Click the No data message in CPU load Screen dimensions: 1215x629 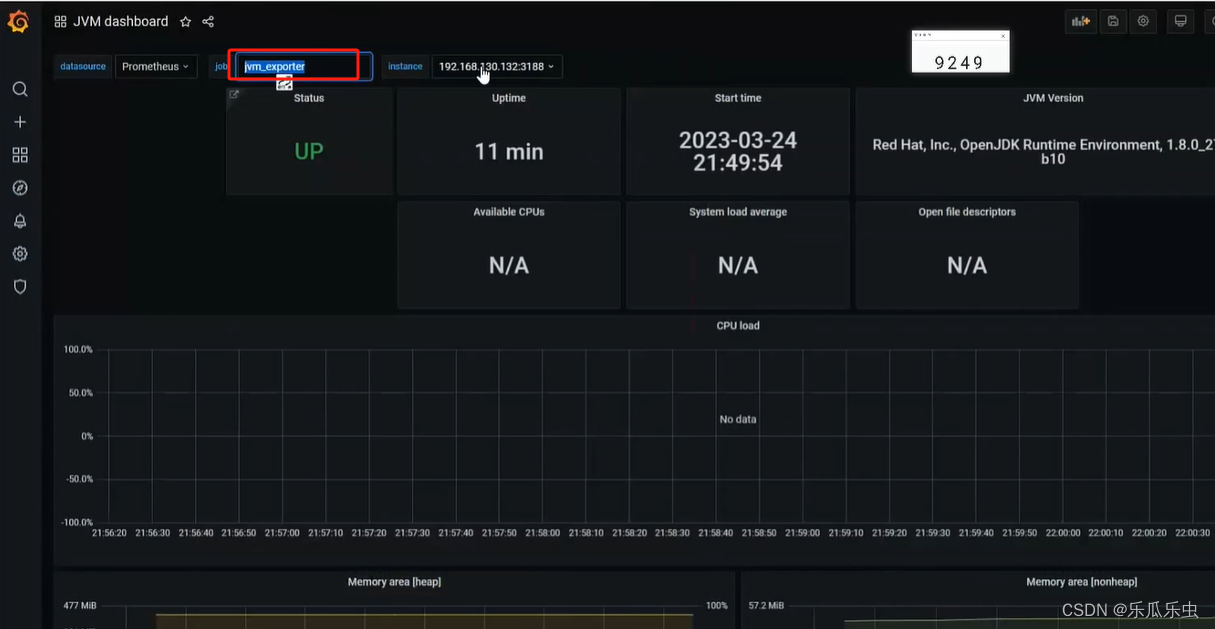[x=738, y=420]
